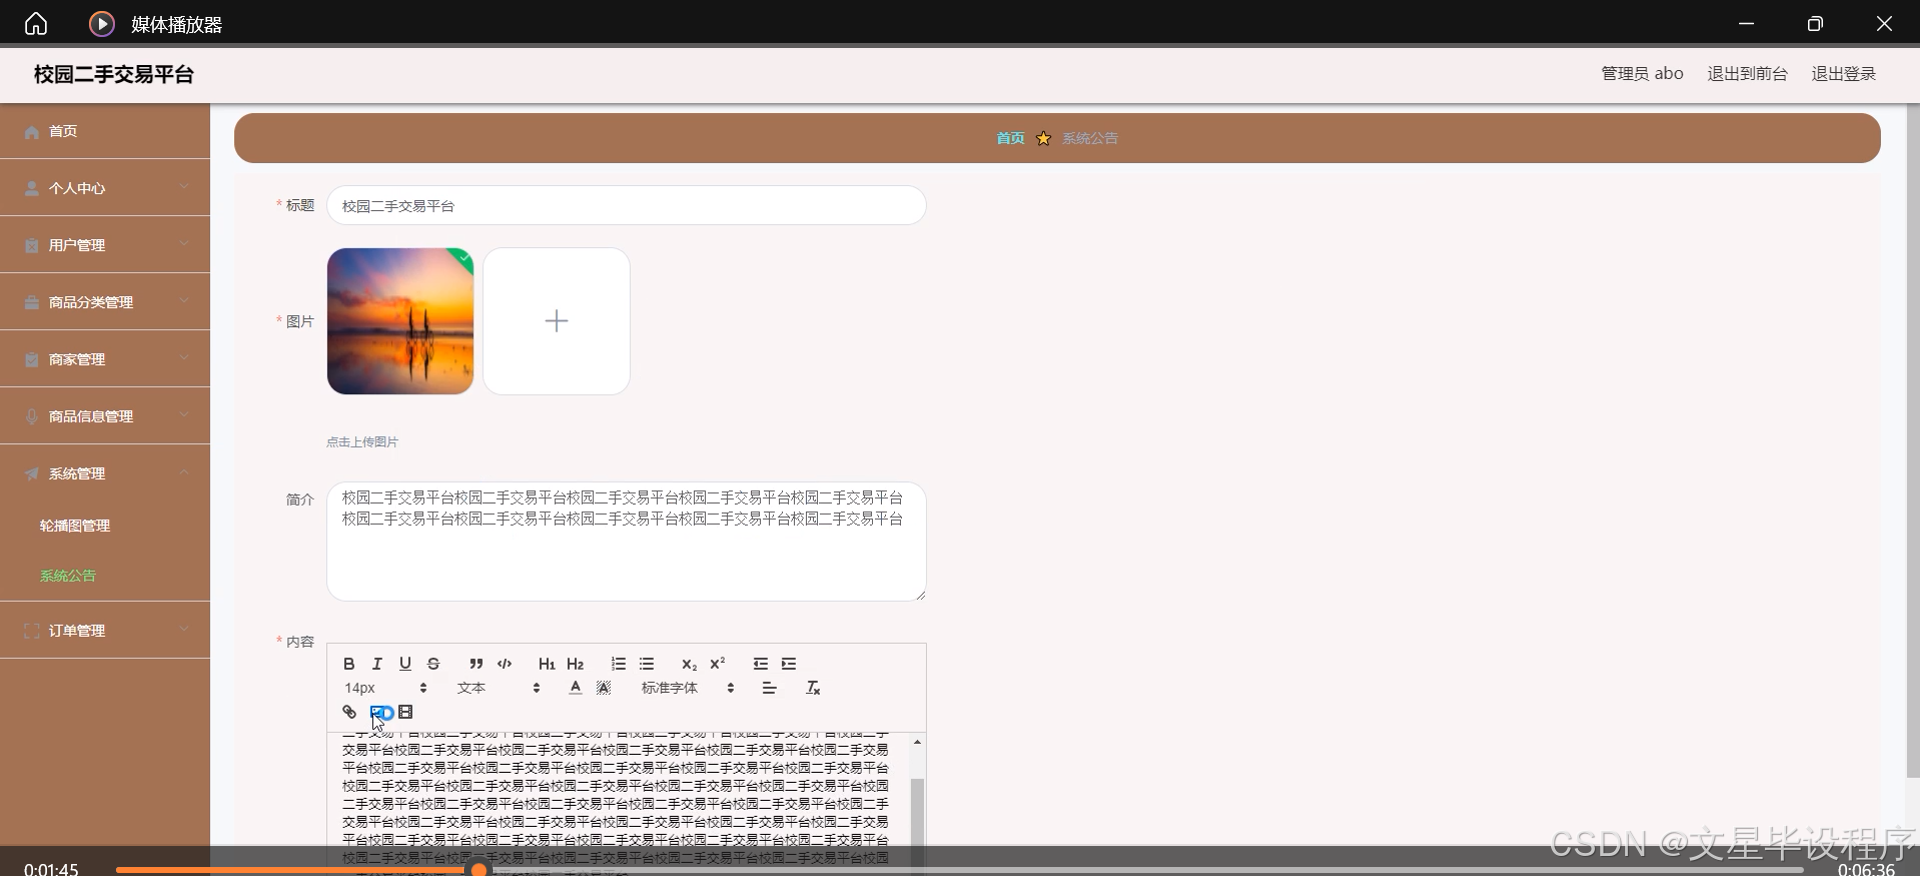Decrease indent in the editor
Image resolution: width=1920 pixels, height=876 pixels.
pos(760,664)
